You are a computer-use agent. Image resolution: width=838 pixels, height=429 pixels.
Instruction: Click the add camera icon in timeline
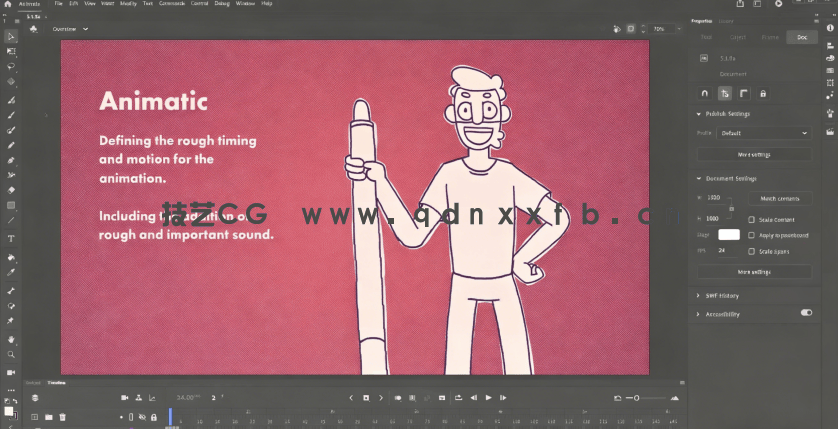click(x=125, y=398)
